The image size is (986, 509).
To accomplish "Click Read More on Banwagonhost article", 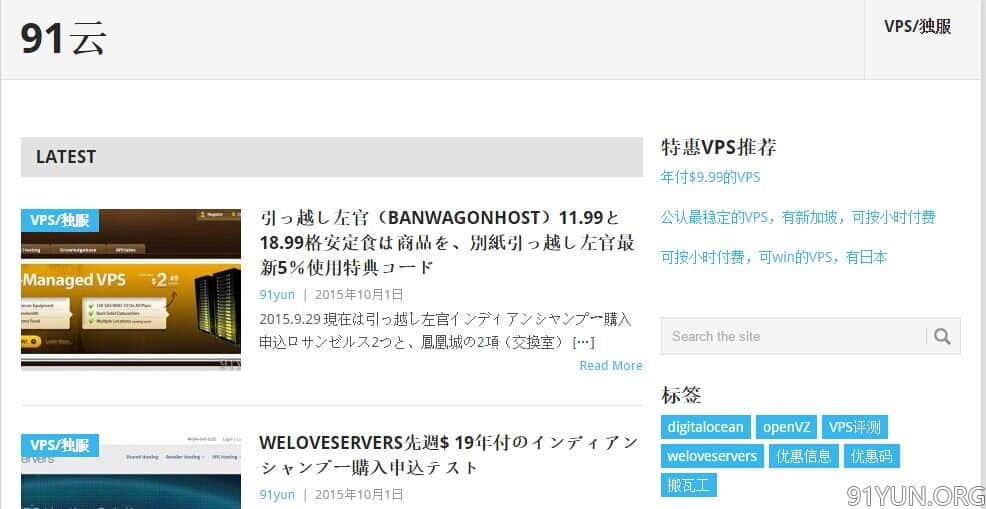I will pyautogui.click(x=611, y=366).
